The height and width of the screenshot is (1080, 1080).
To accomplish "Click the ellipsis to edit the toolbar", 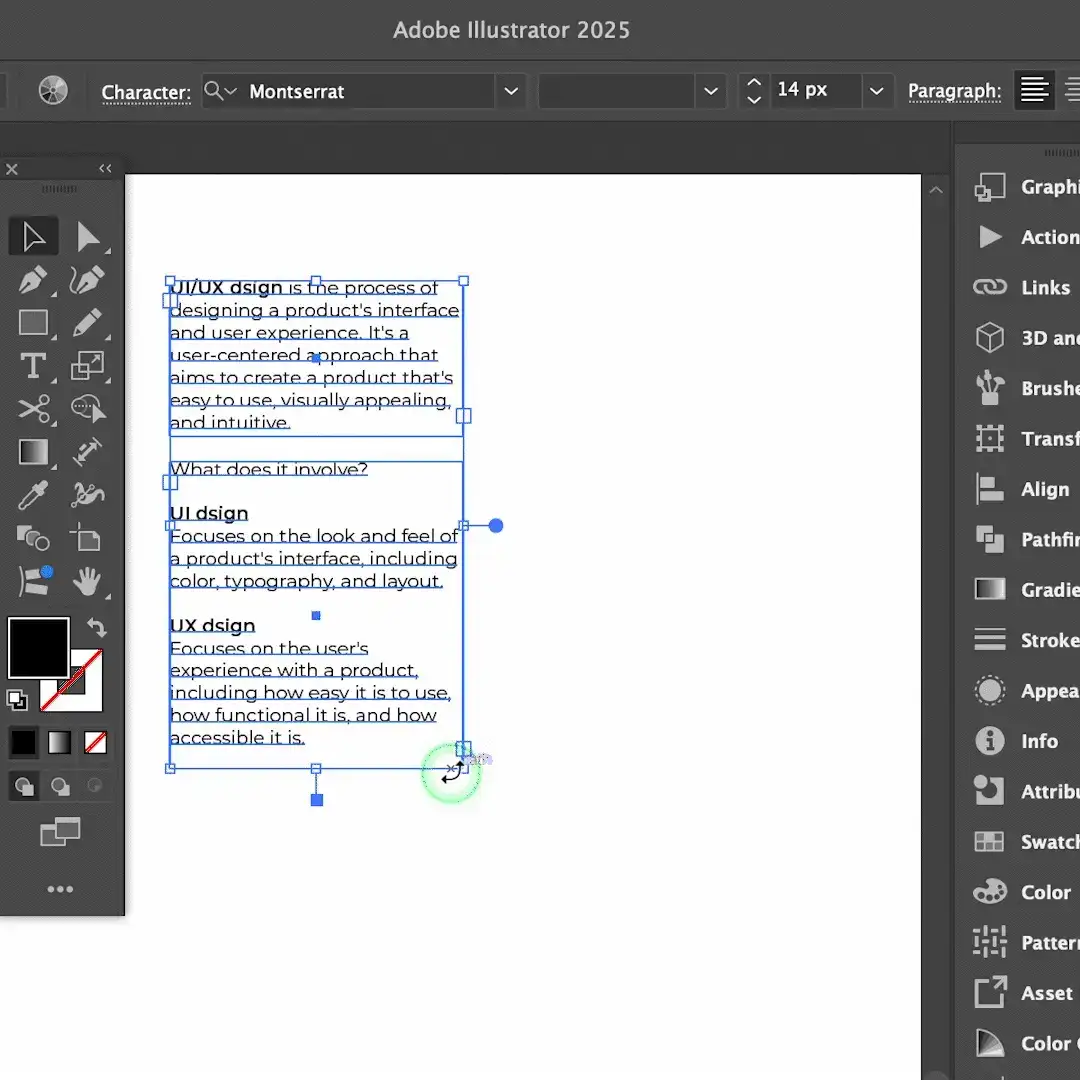I will 60,889.
